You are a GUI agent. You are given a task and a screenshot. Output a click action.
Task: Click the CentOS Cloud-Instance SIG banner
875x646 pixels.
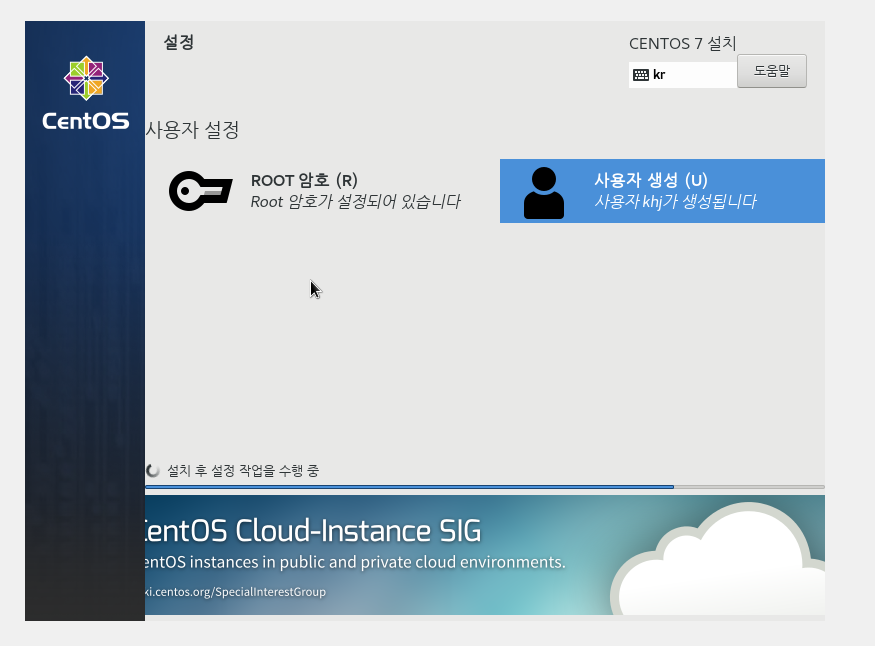click(x=485, y=555)
